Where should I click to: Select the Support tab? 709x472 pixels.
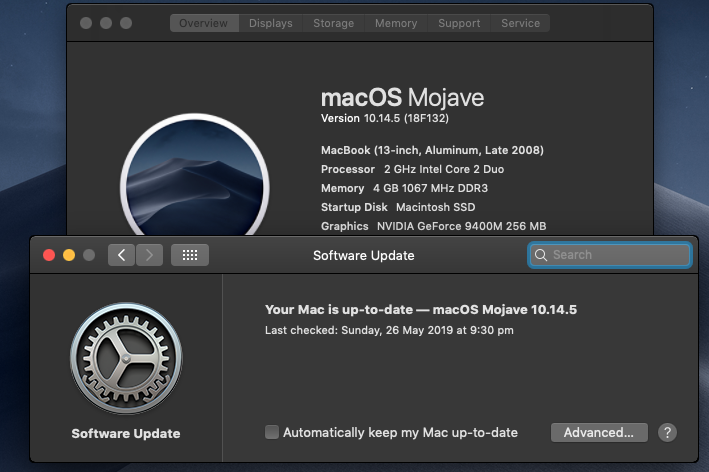point(459,23)
